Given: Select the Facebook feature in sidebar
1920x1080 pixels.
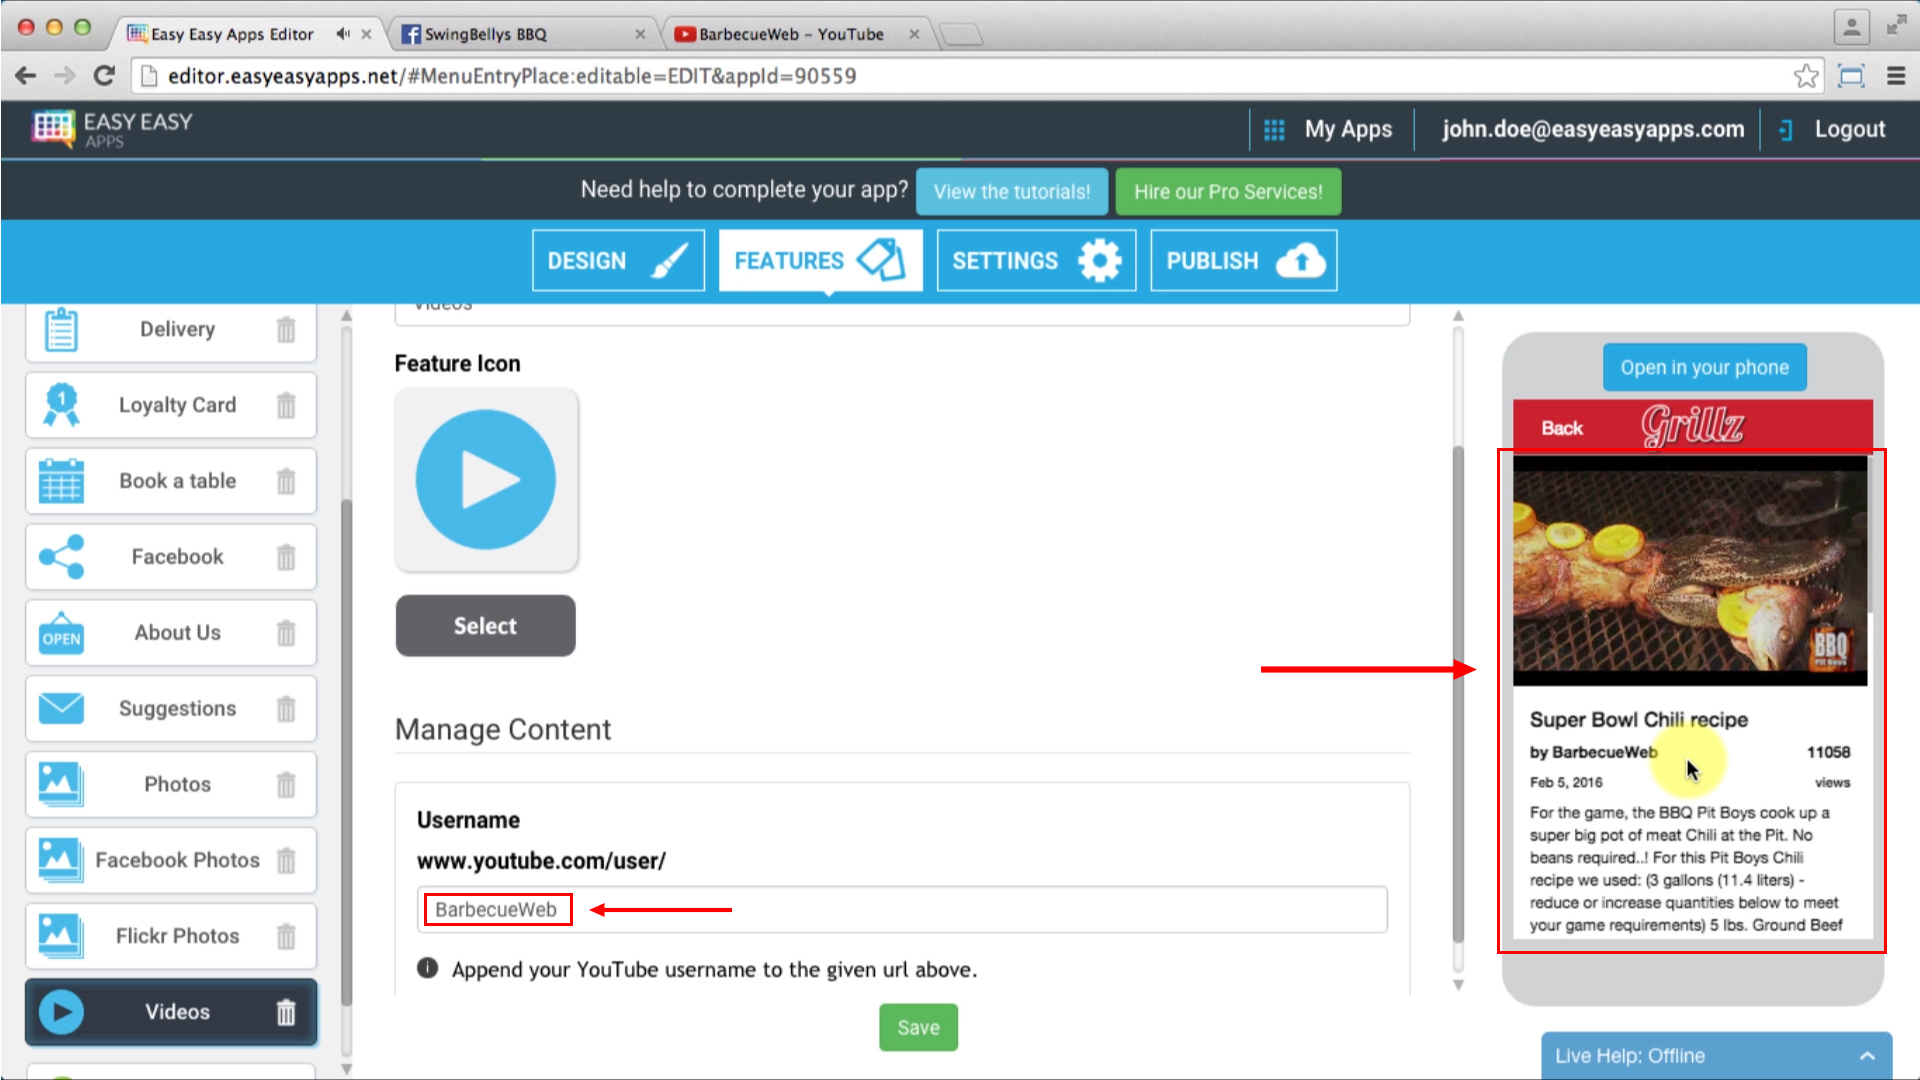Looking at the screenshot, I should [x=177, y=556].
